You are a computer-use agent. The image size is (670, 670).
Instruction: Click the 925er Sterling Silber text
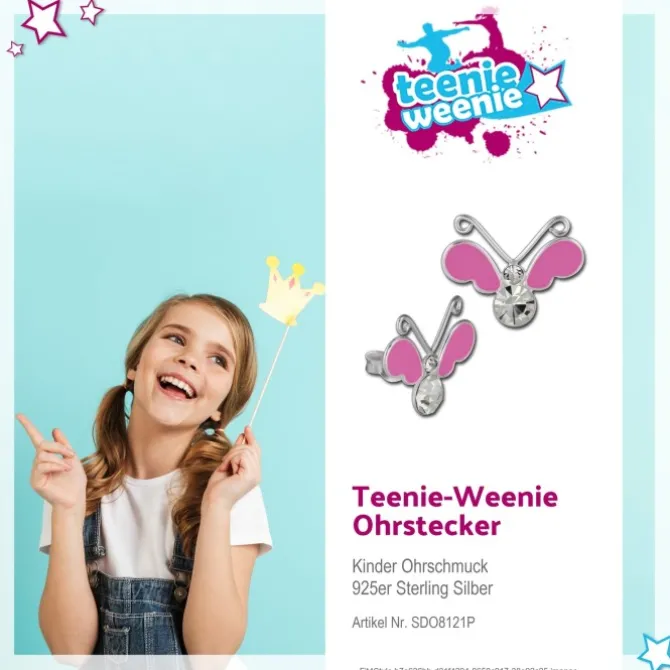pos(422,588)
